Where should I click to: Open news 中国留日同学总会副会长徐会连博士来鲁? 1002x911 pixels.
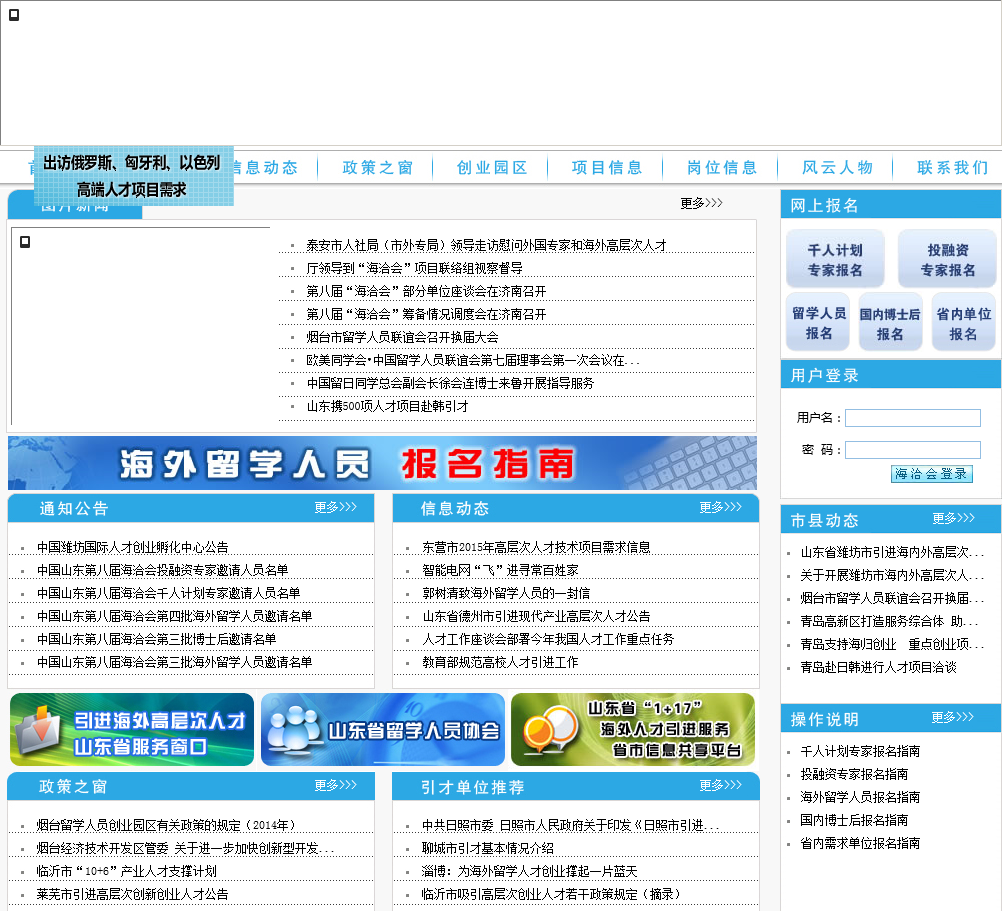(x=450, y=383)
